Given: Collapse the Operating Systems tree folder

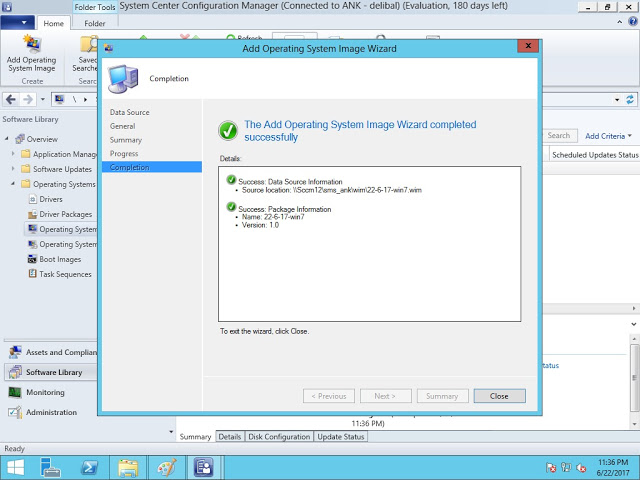Looking at the screenshot, I should pos(13,184).
